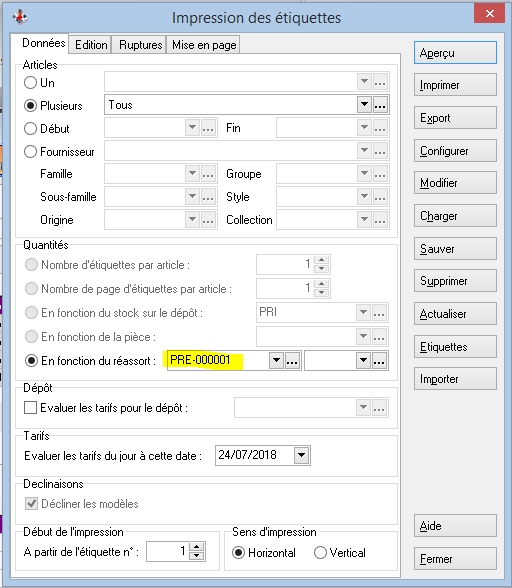Open browse button for Origine field
Screen dimensions: 512x588
tap(208, 220)
